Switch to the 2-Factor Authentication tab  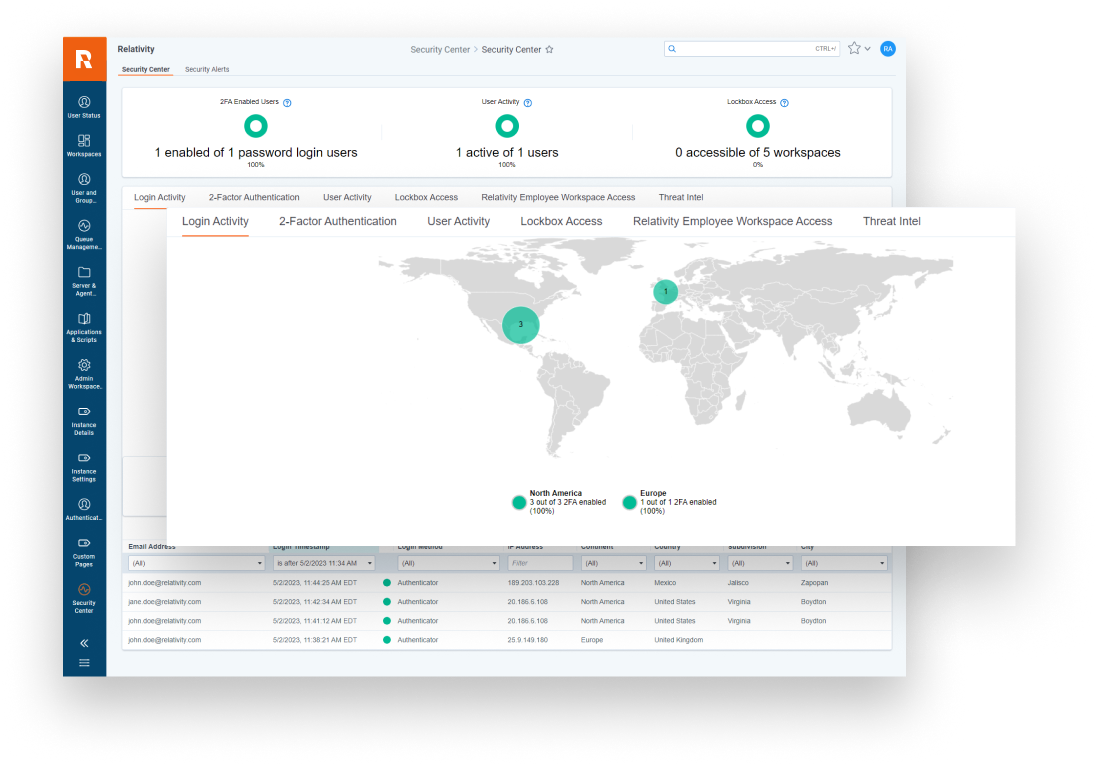[337, 221]
